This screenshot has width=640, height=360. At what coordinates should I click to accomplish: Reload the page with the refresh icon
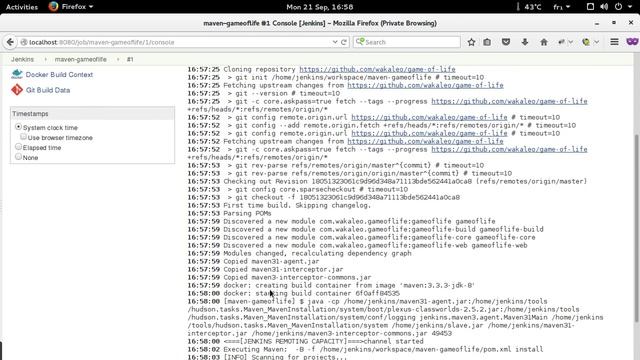click(344, 42)
